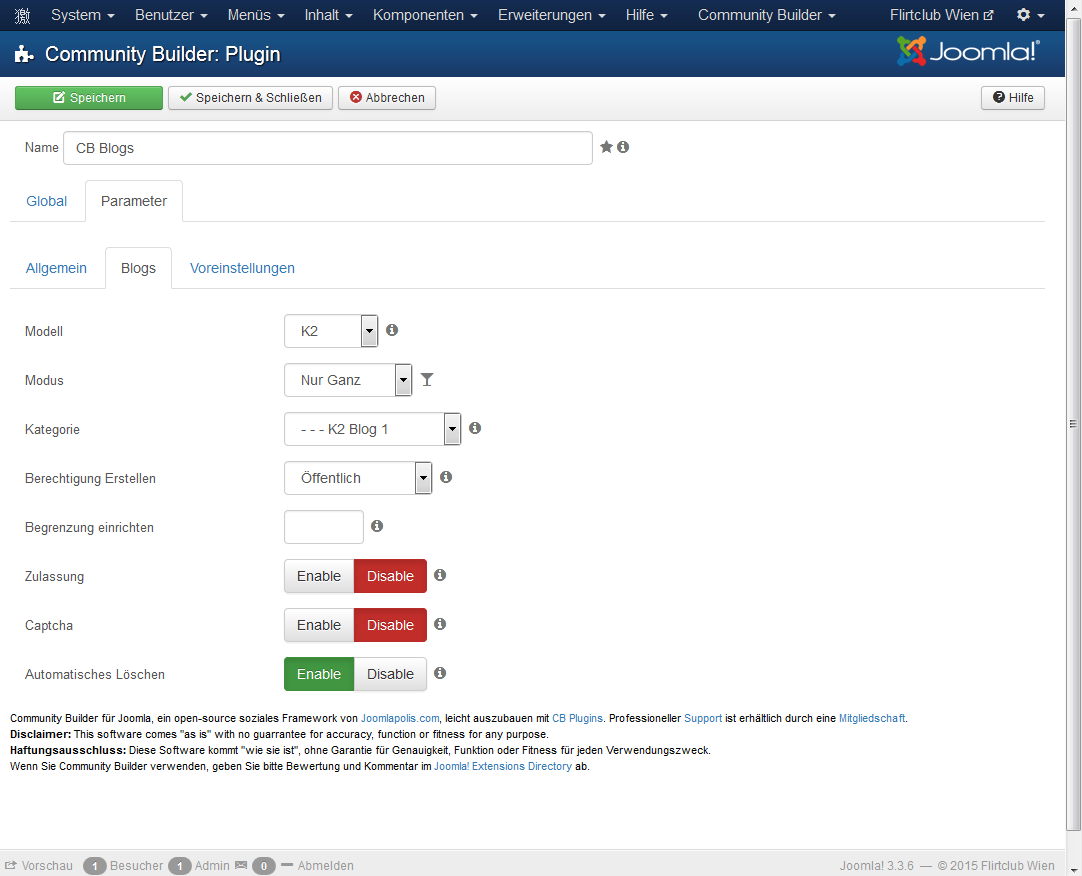Show info tooltip for Captcha
The width and height of the screenshot is (1082, 876).
pyautogui.click(x=440, y=624)
